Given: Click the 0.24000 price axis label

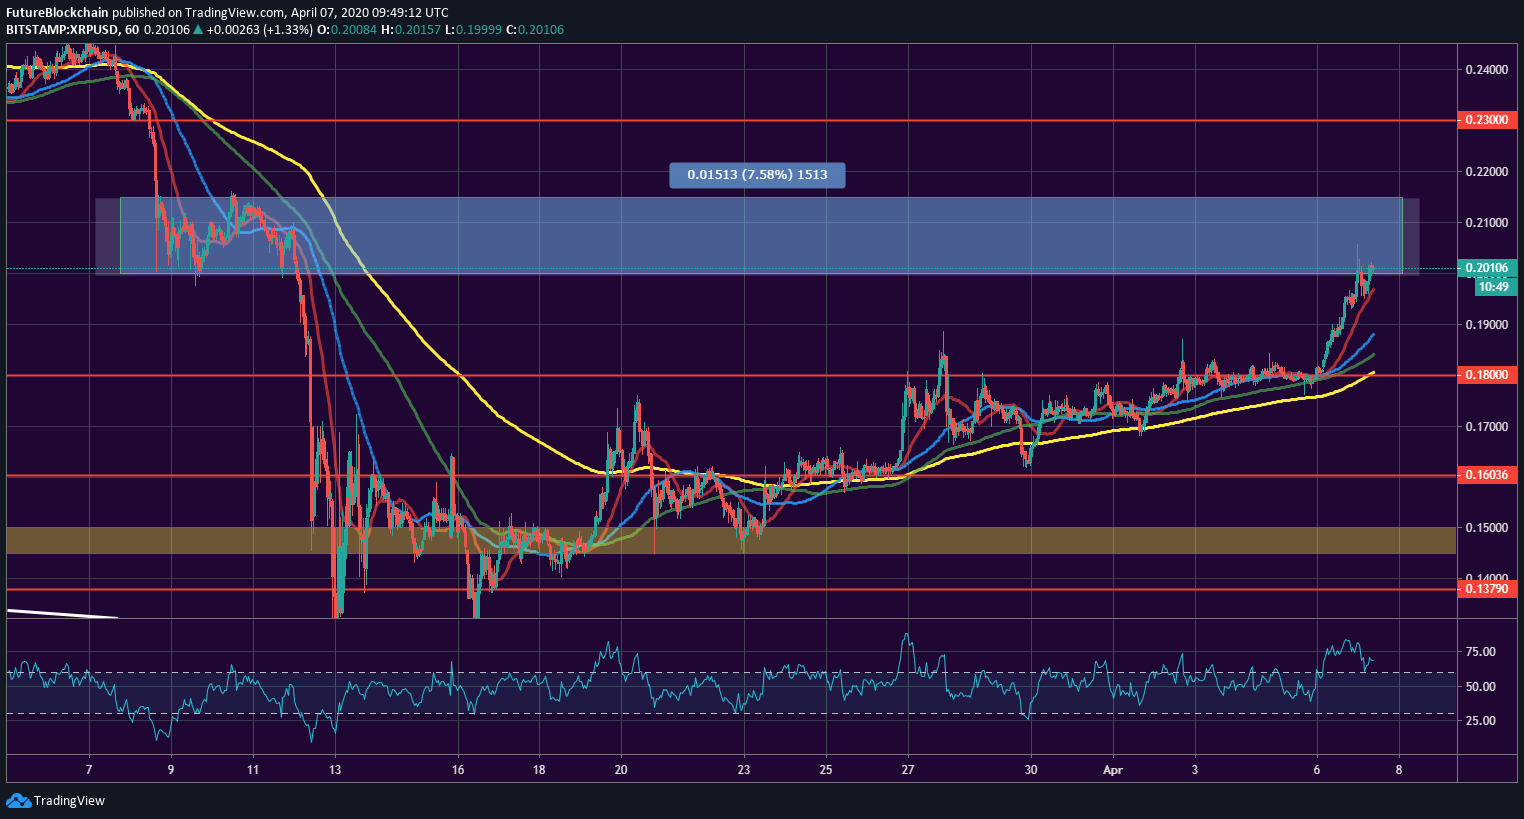Looking at the screenshot, I should click(1487, 70).
